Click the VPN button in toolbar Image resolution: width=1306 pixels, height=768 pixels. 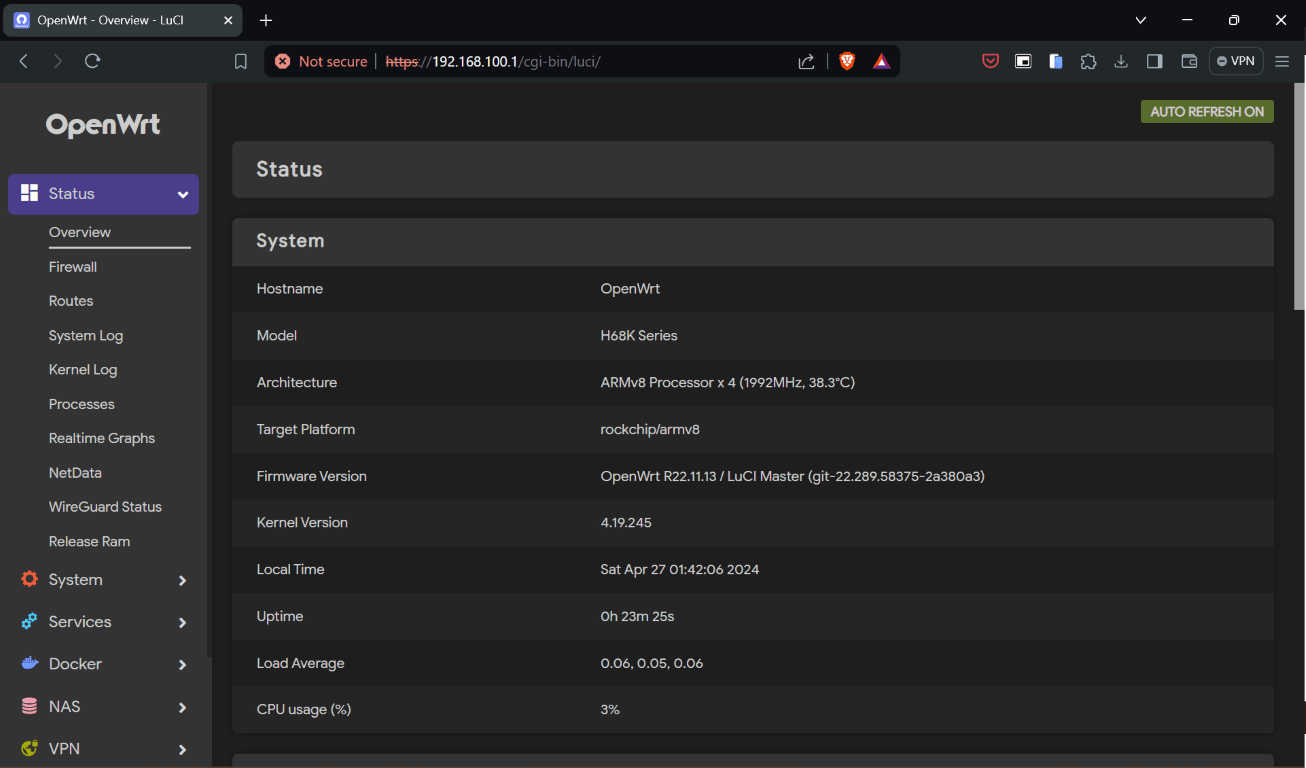[x=1236, y=61]
